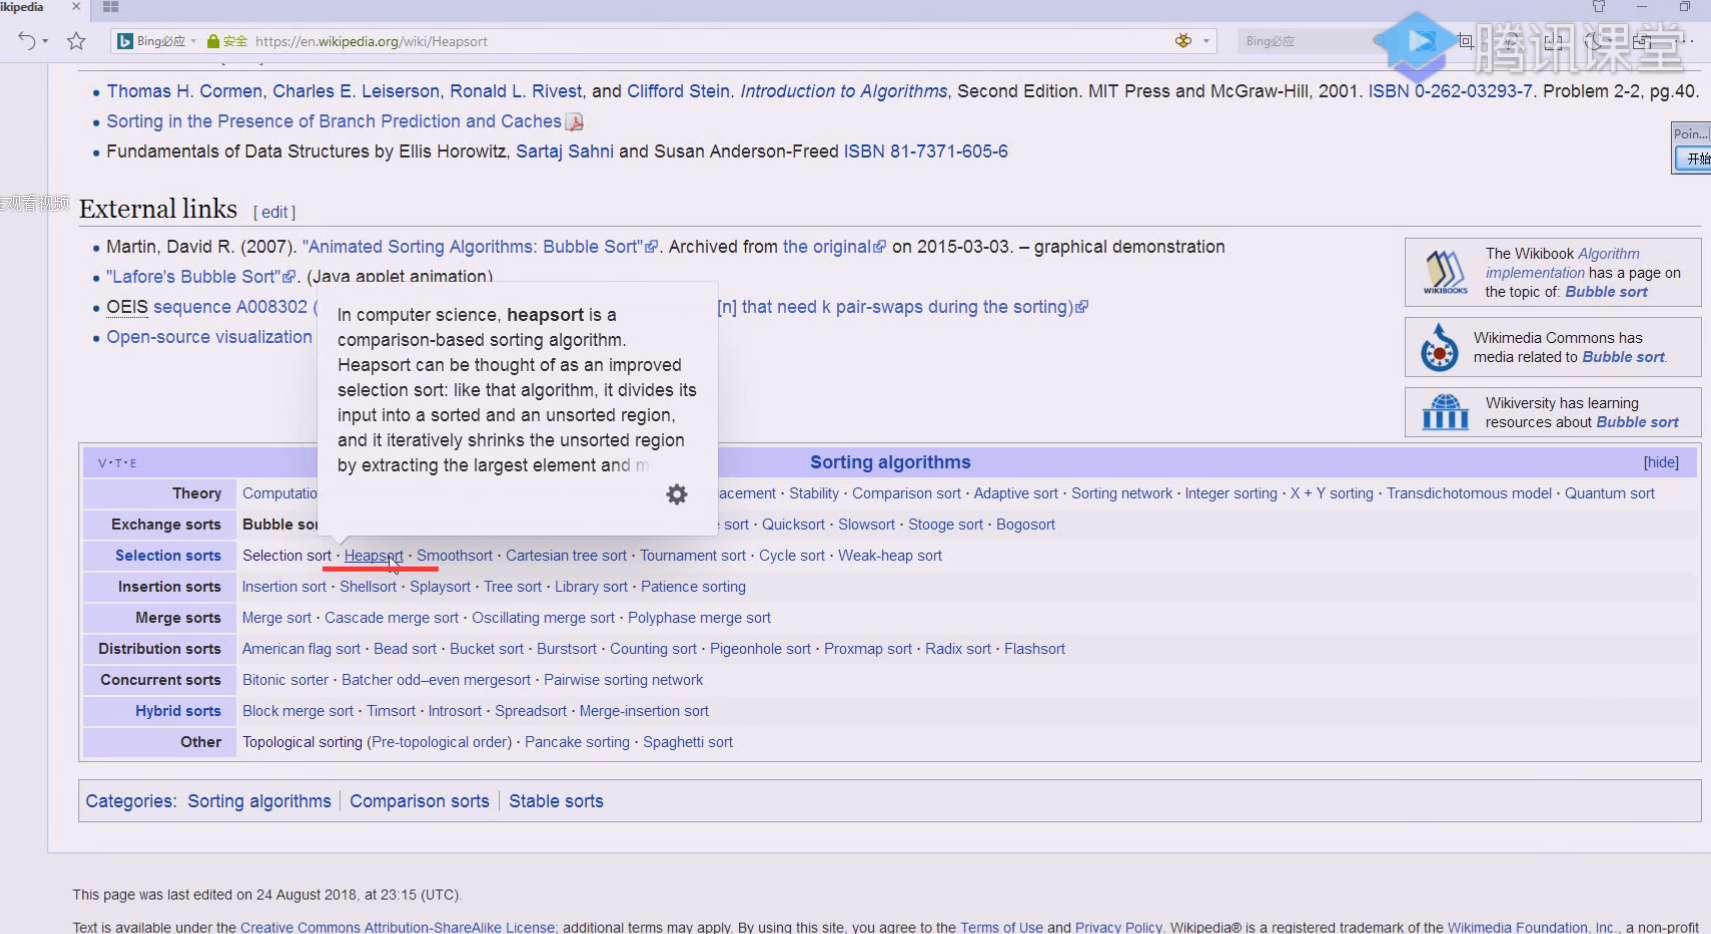This screenshot has width=1711, height=934.
Task: Click the 'E' edit-template link in navbox
Action: pyautogui.click(x=133, y=463)
